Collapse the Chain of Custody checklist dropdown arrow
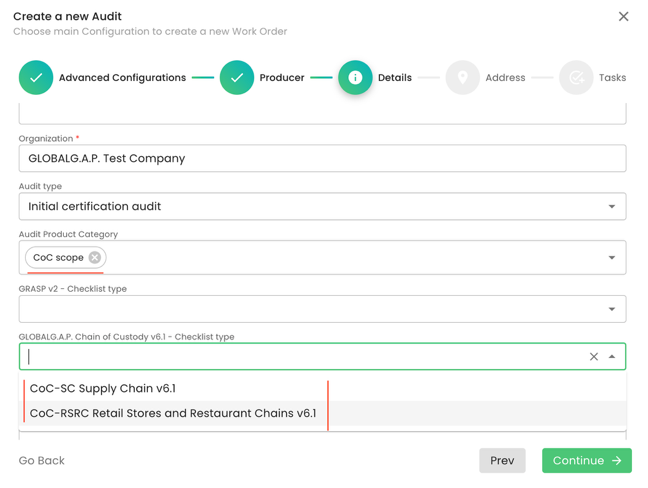The image size is (648, 488). pos(612,357)
